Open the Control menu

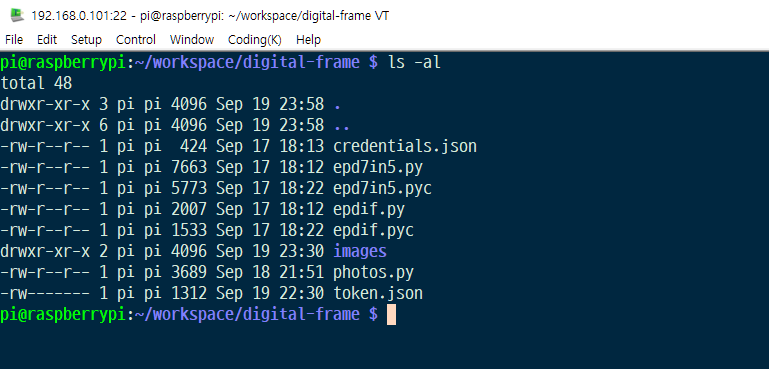[136, 40]
